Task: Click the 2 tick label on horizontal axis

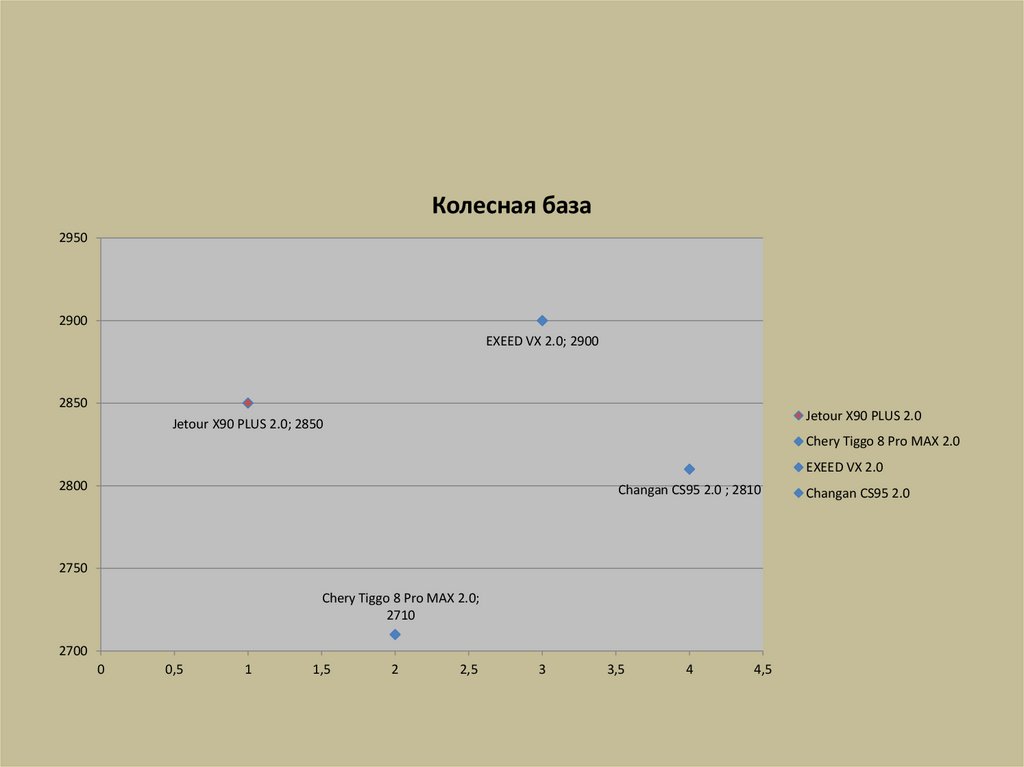Action: pos(395,670)
